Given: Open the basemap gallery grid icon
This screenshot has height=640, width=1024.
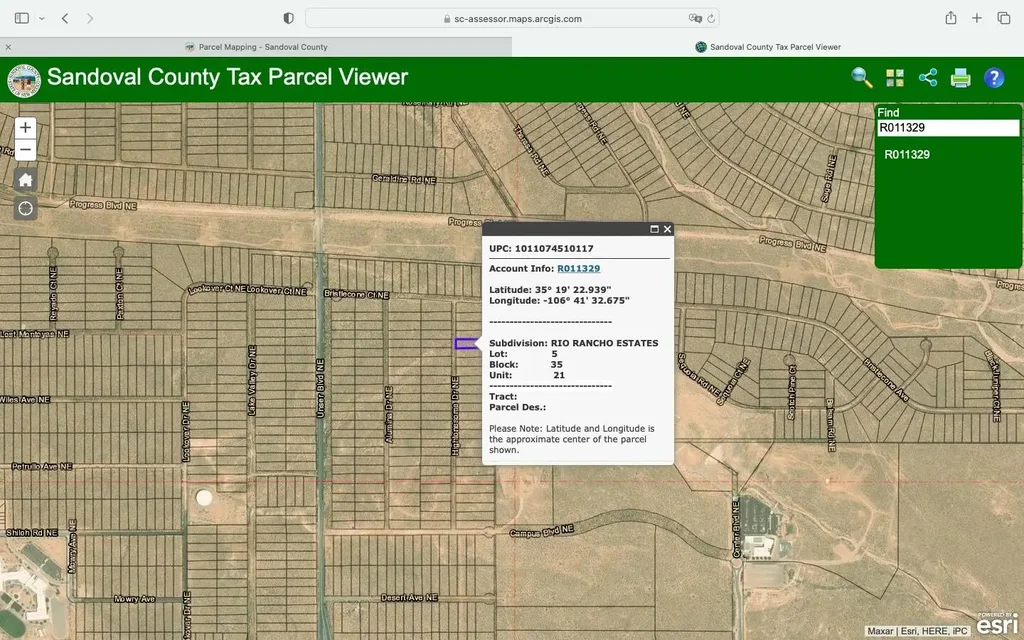Looking at the screenshot, I should [894, 78].
